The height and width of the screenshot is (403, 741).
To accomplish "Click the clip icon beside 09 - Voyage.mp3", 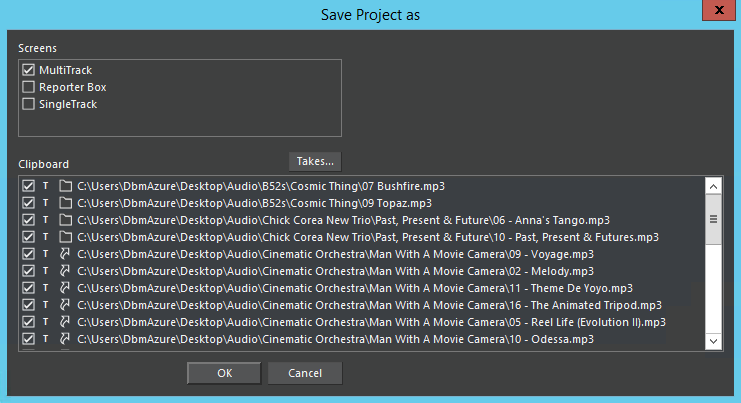I will click(x=65, y=254).
